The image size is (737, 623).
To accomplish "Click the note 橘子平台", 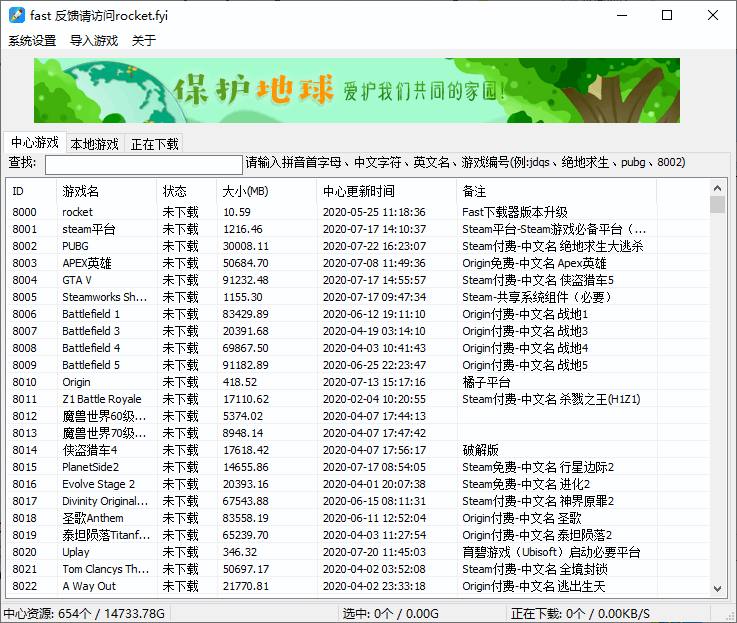I will click(486, 382).
